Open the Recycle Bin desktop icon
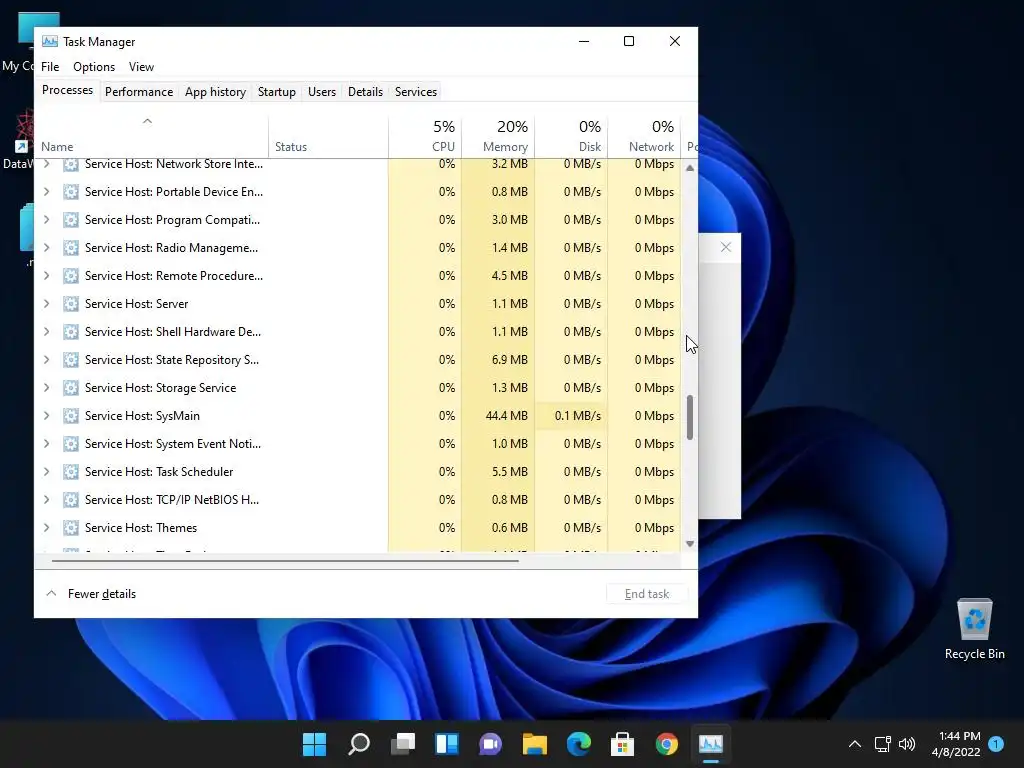 [x=974, y=629]
